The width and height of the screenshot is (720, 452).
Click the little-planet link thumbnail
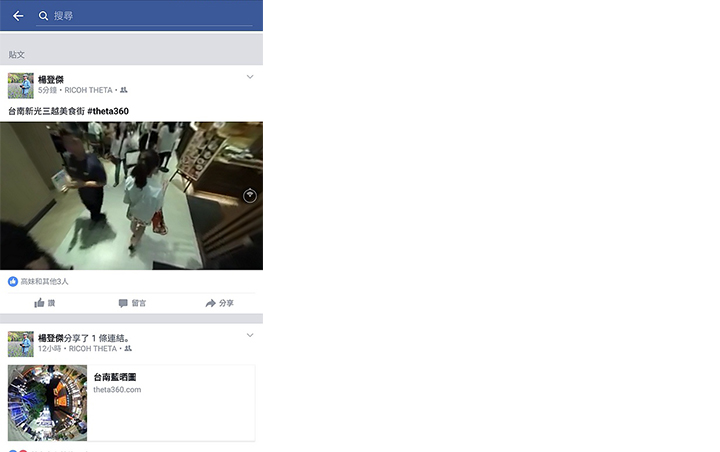pos(47,403)
